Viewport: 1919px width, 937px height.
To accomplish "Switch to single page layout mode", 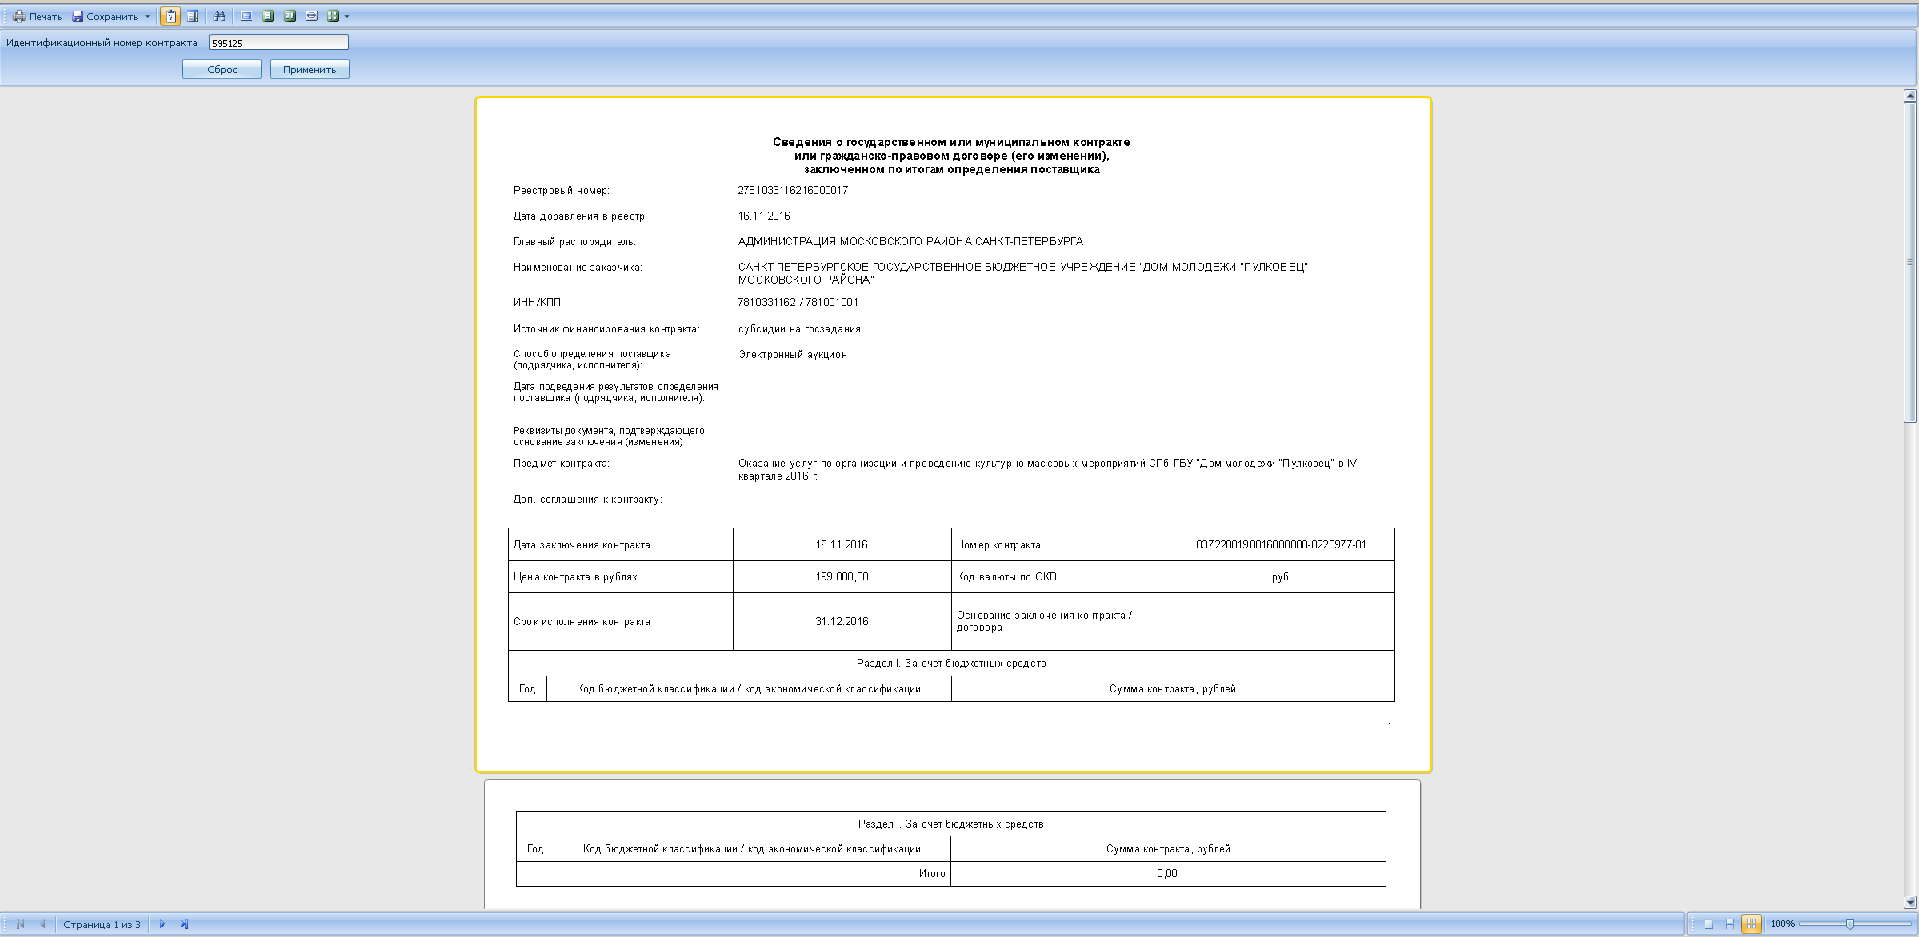I will coord(1708,924).
